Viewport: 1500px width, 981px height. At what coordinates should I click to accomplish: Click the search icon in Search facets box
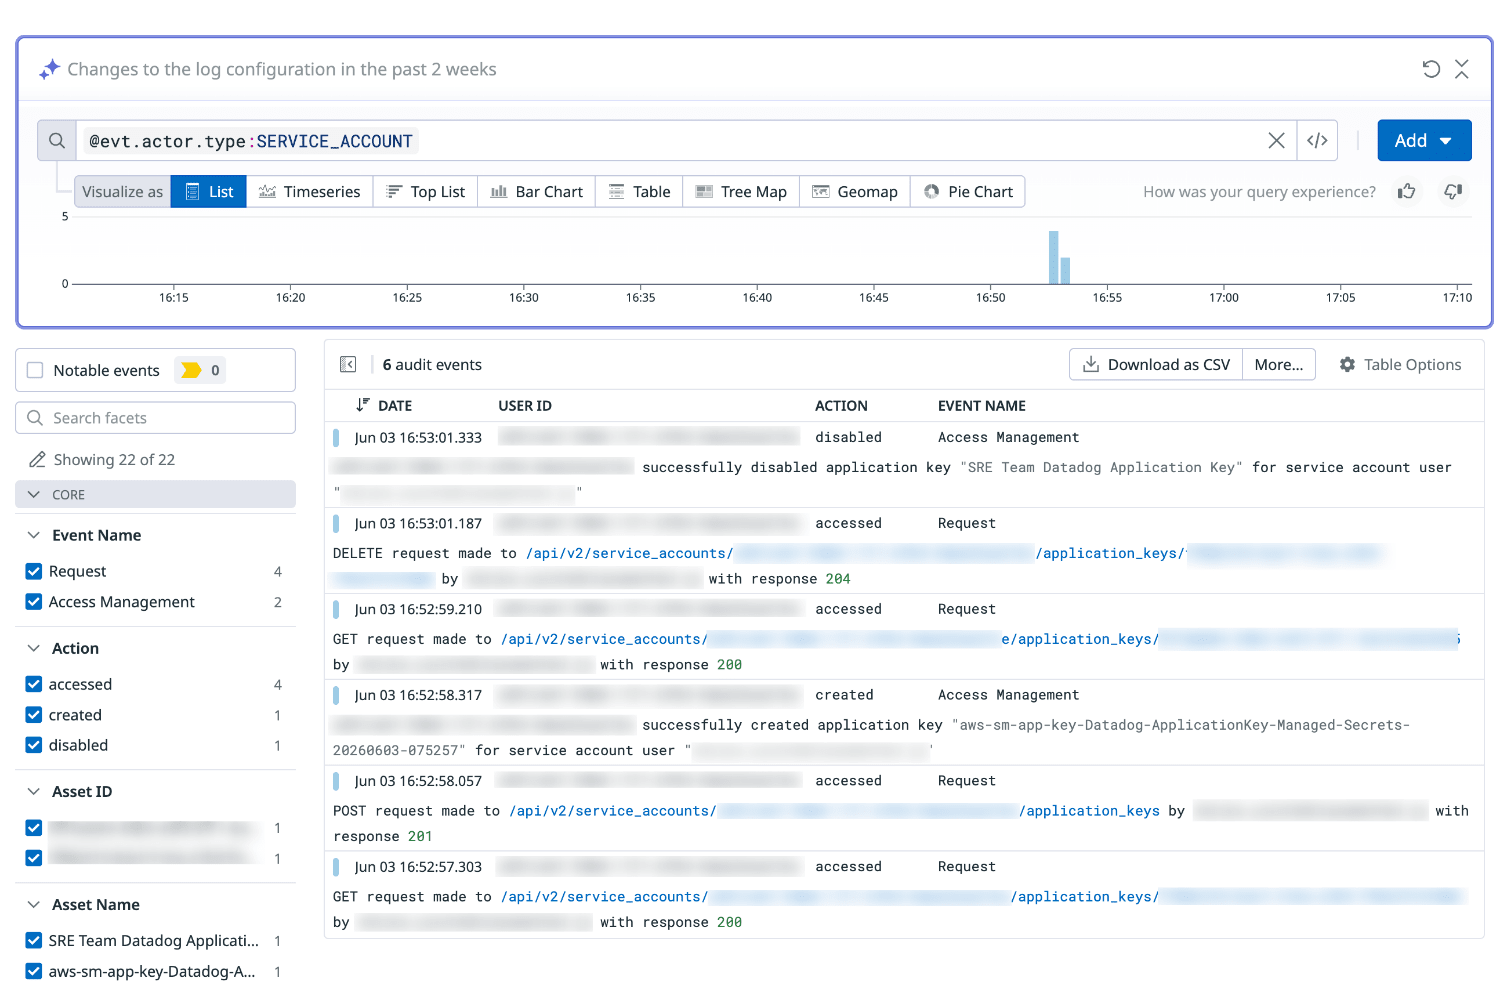pyautogui.click(x=35, y=417)
